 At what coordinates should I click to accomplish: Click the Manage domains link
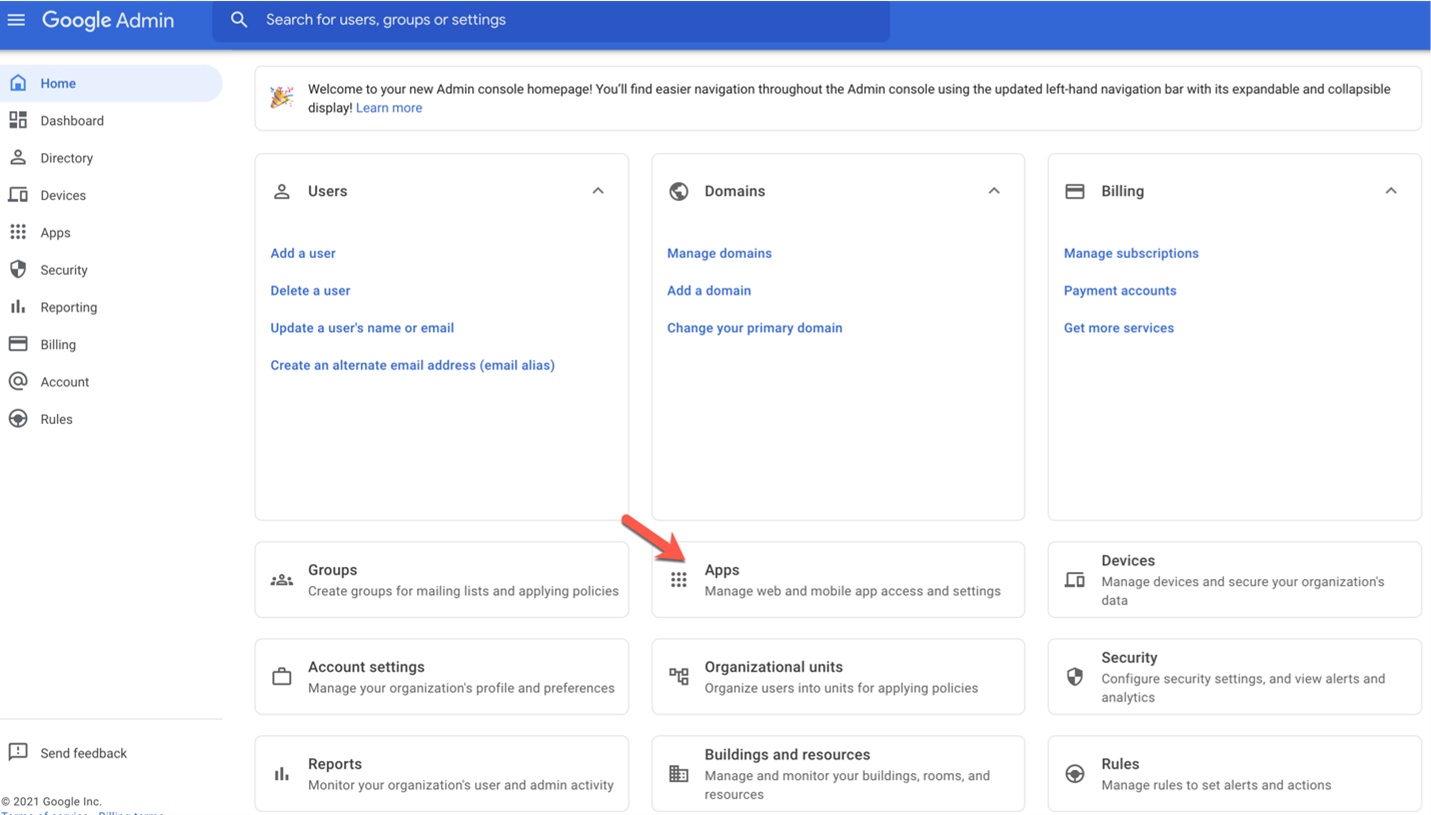coord(719,253)
